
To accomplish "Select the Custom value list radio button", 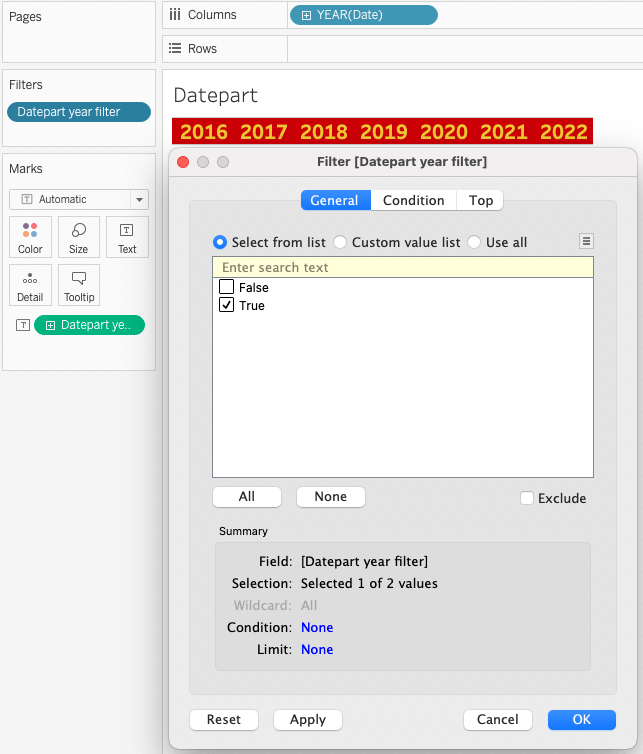I will coord(340,242).
